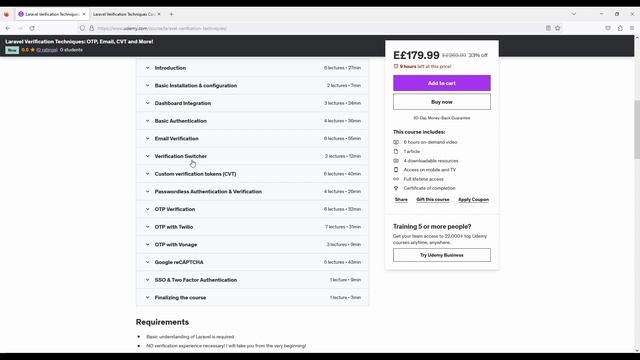
Task: Open the ratings link in header
Action: 47,50
